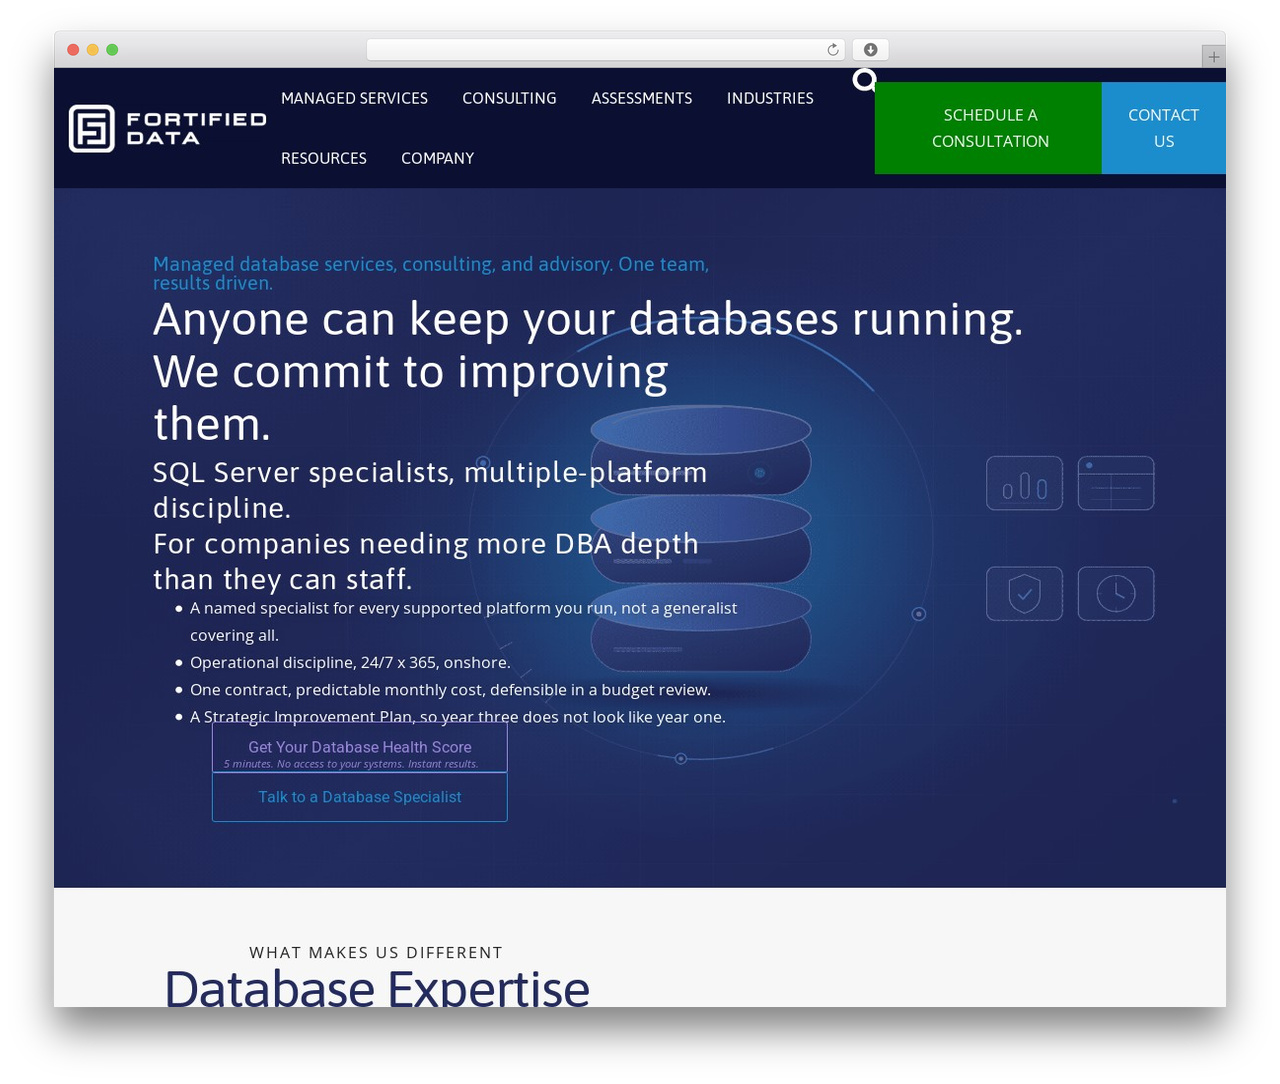Click the 'One contract, predictable monthly cost' bullet
1280x1084 pixels.
point(450,689)
